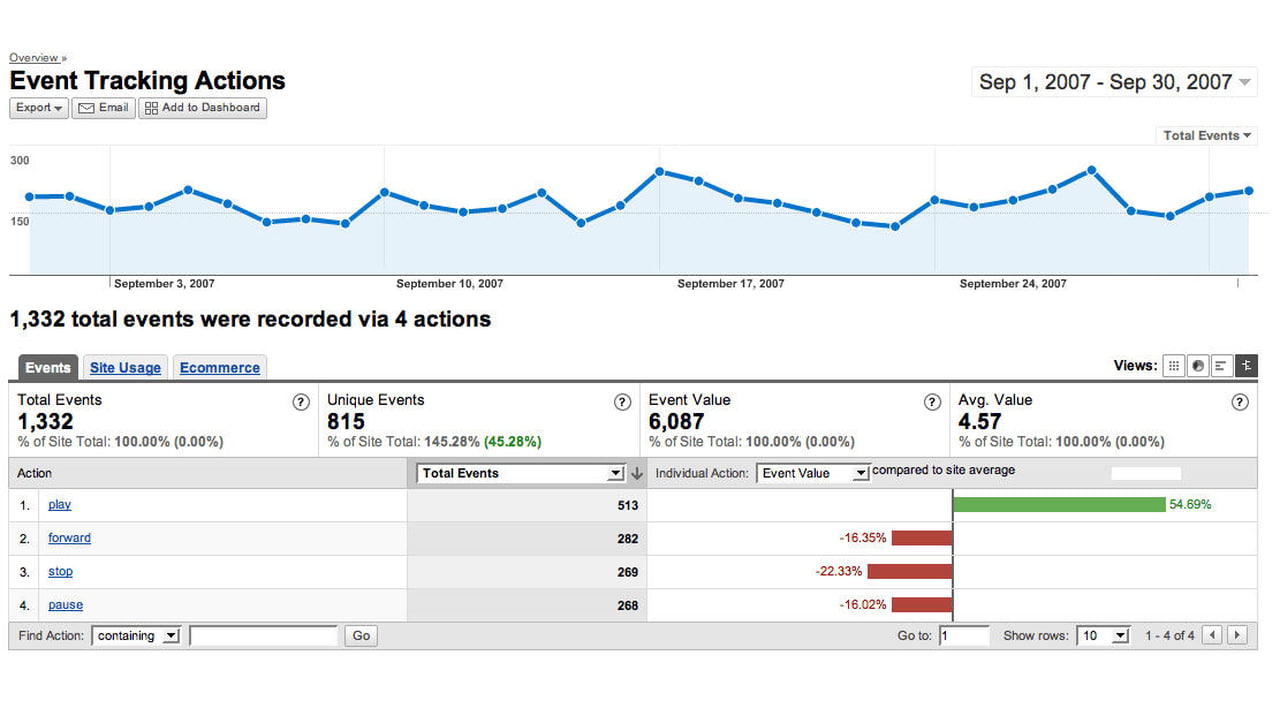Switch to the Site Usage tab

click(125, 368)
